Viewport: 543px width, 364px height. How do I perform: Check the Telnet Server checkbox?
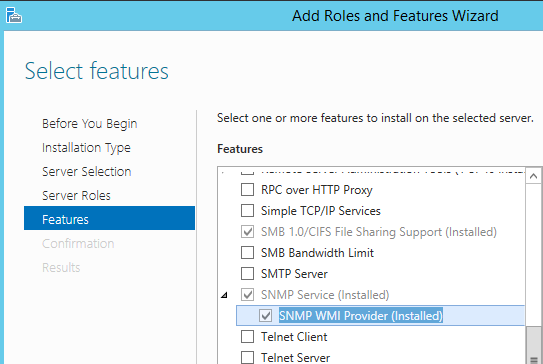247,357
